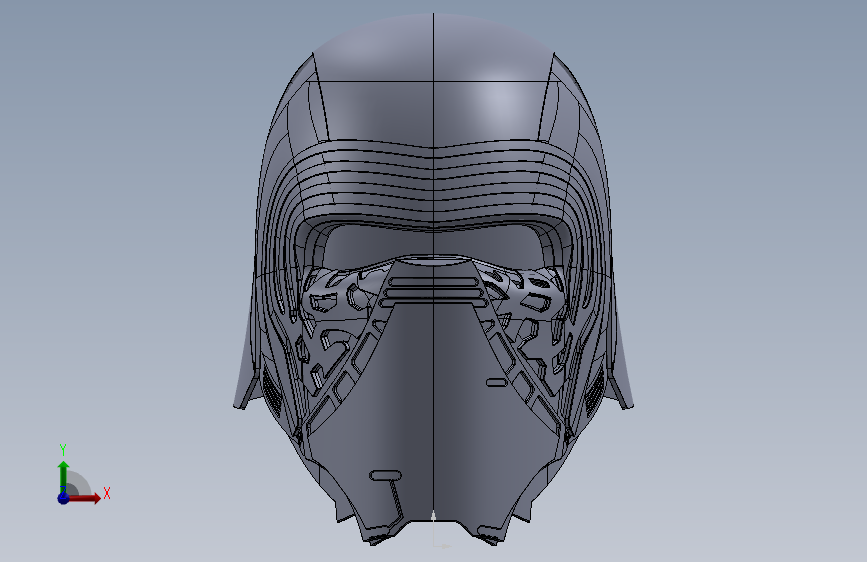The height and width of the screenshot is (562, 867).
Task: Click the red "X" axis label
Action: (107, 493)
